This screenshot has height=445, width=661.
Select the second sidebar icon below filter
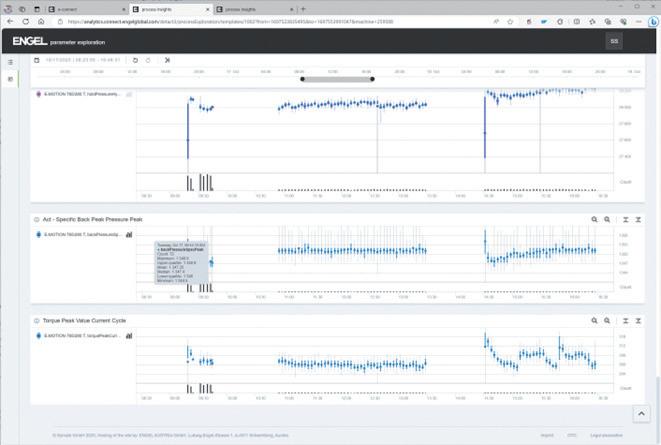[11, 79]
